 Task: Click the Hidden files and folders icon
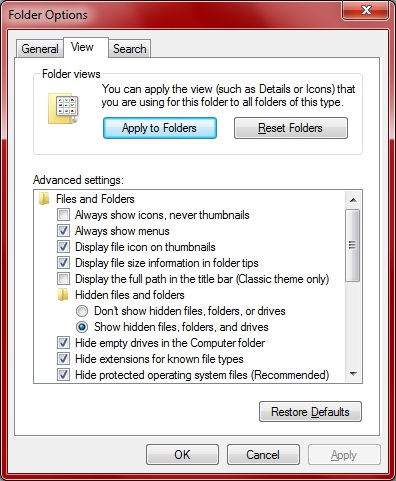63,295
